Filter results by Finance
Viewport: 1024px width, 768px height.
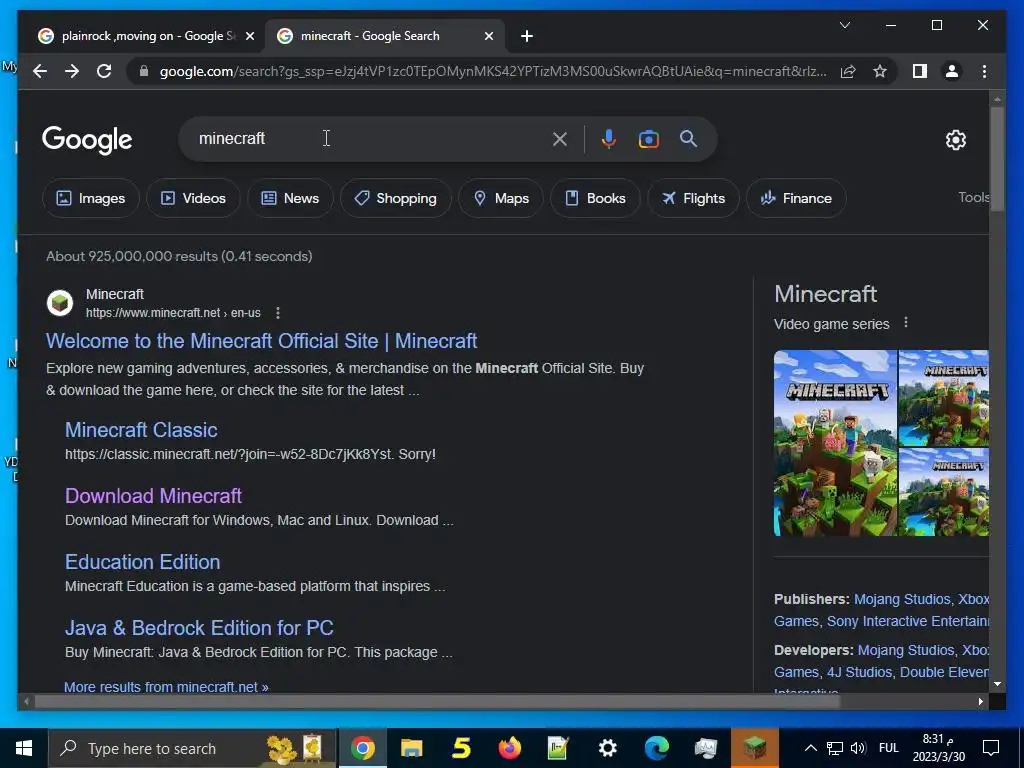pos(796,198)
